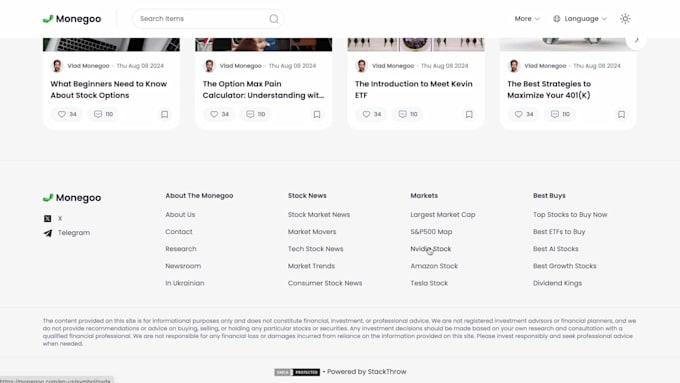This screenshot has width=680, height=383.
Task: Toggle the light/dark theme sun icon
Action: click(x=625, y=19)
